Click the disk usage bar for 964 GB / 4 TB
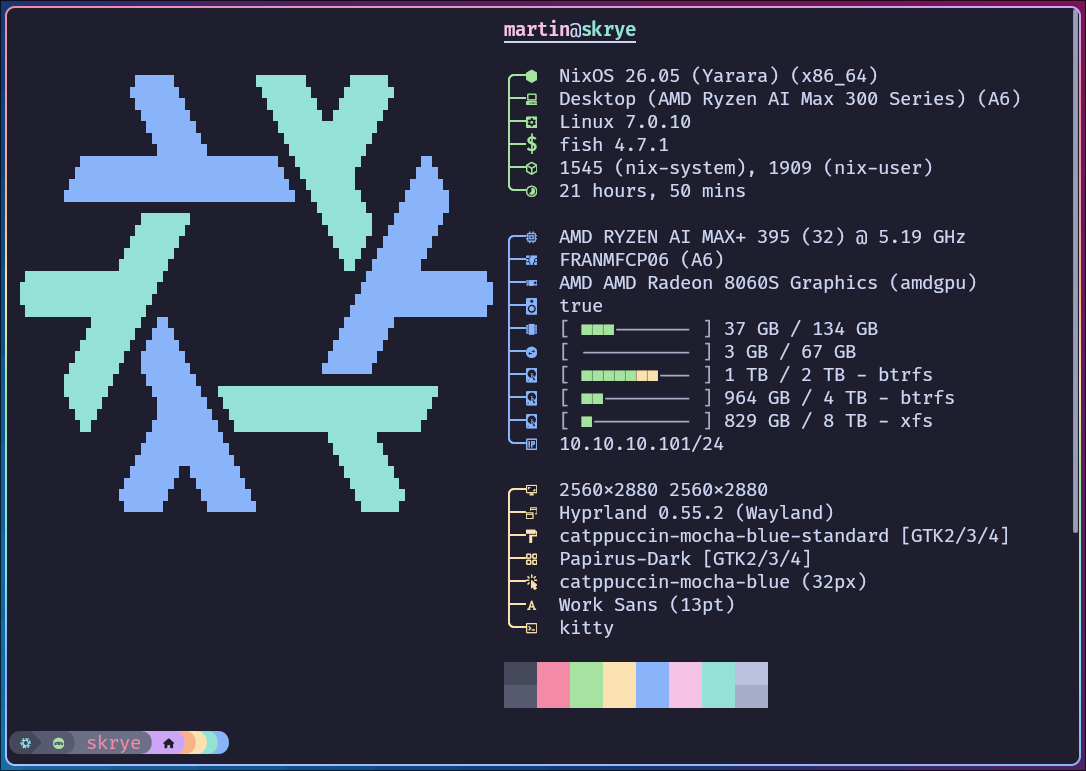Image resolution: width=1086 pixels, height=771 pixels. point(635,398)
